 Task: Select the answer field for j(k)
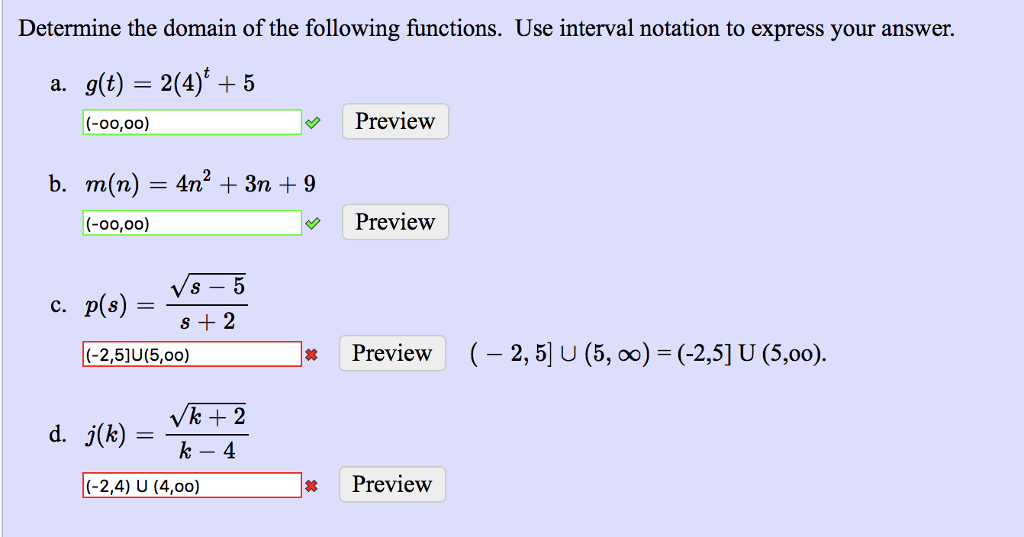tap(192, 485)
